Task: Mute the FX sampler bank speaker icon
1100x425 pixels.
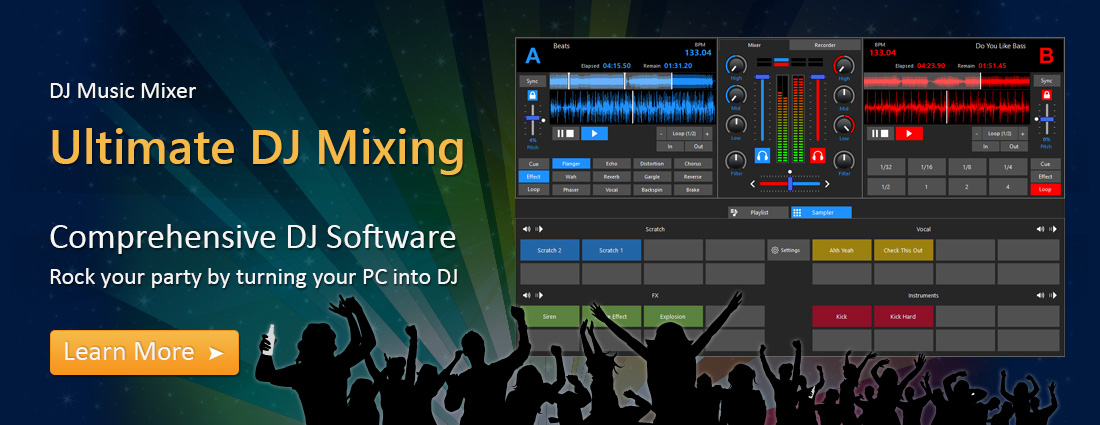Action: pos(527,295)
